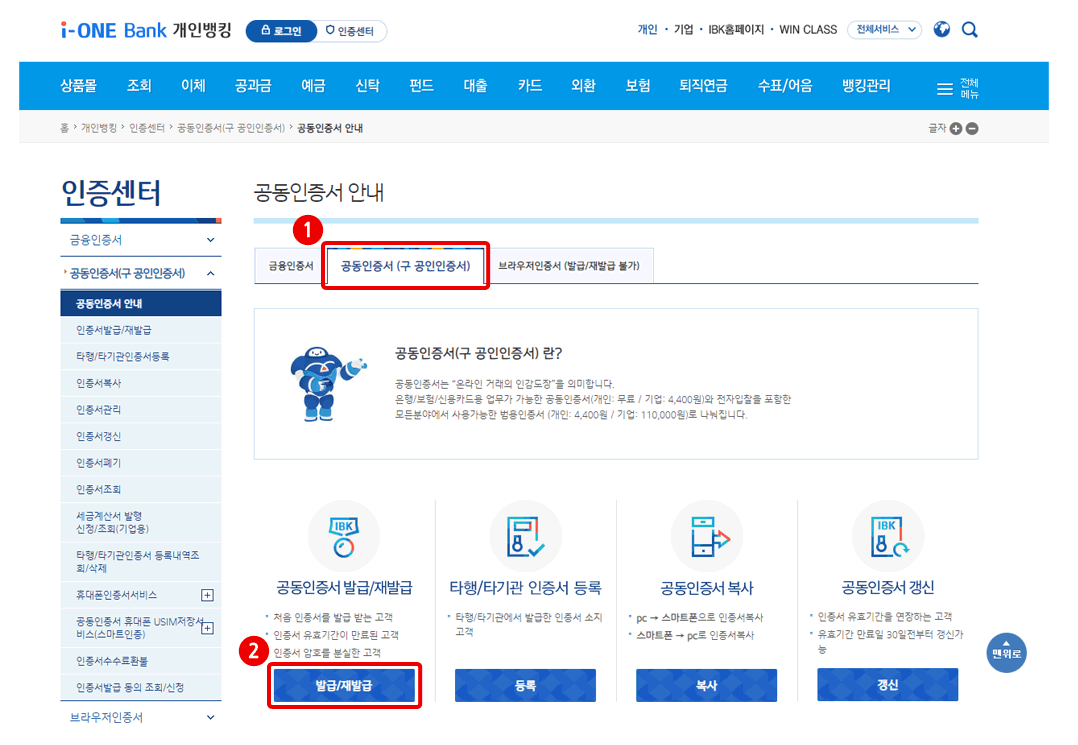
Task: Open the 공과금 menu
Action: click(x=253, y=86)
